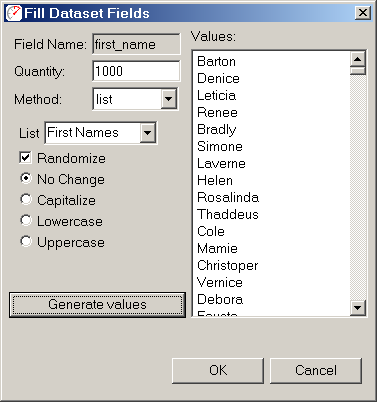Viewport: 377px width, 402px height.
Task: Click the Cancel button
Action: click(316, 370)
